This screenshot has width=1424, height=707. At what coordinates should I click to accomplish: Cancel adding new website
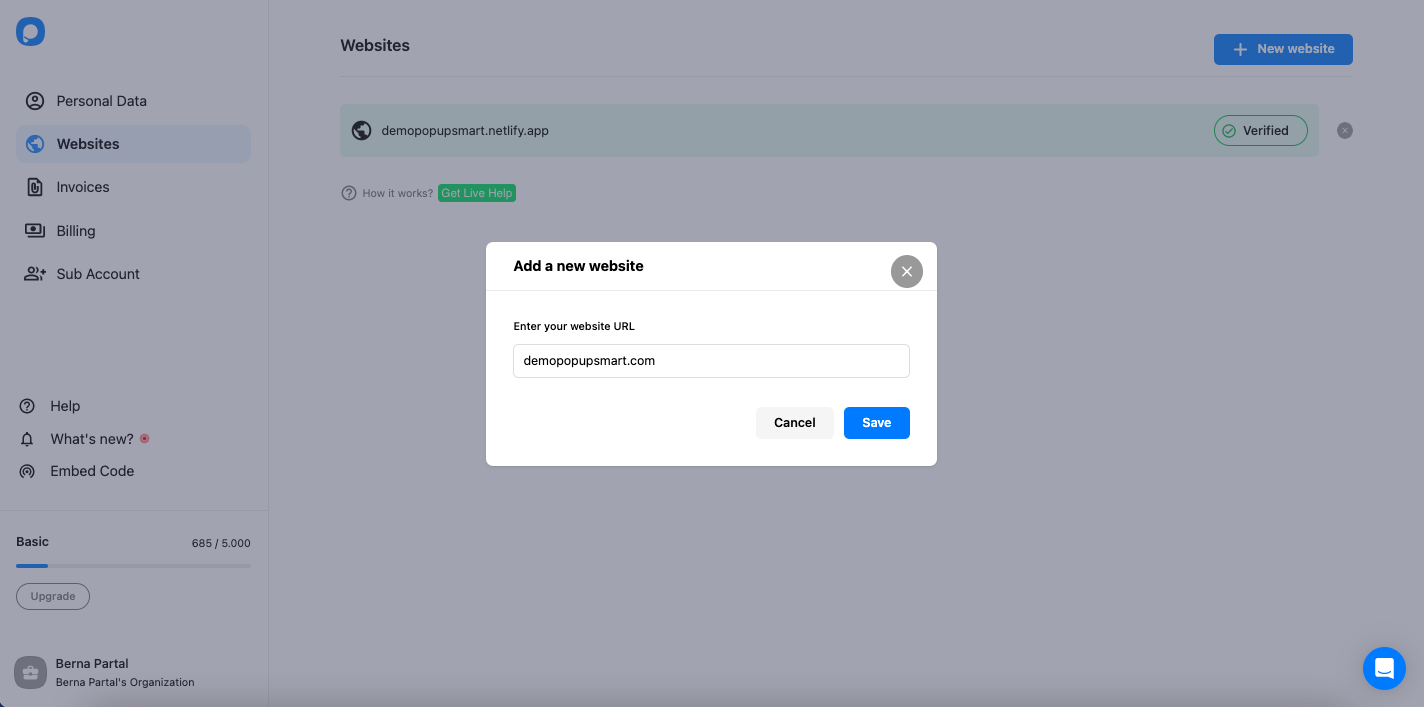tap(795, 423)
